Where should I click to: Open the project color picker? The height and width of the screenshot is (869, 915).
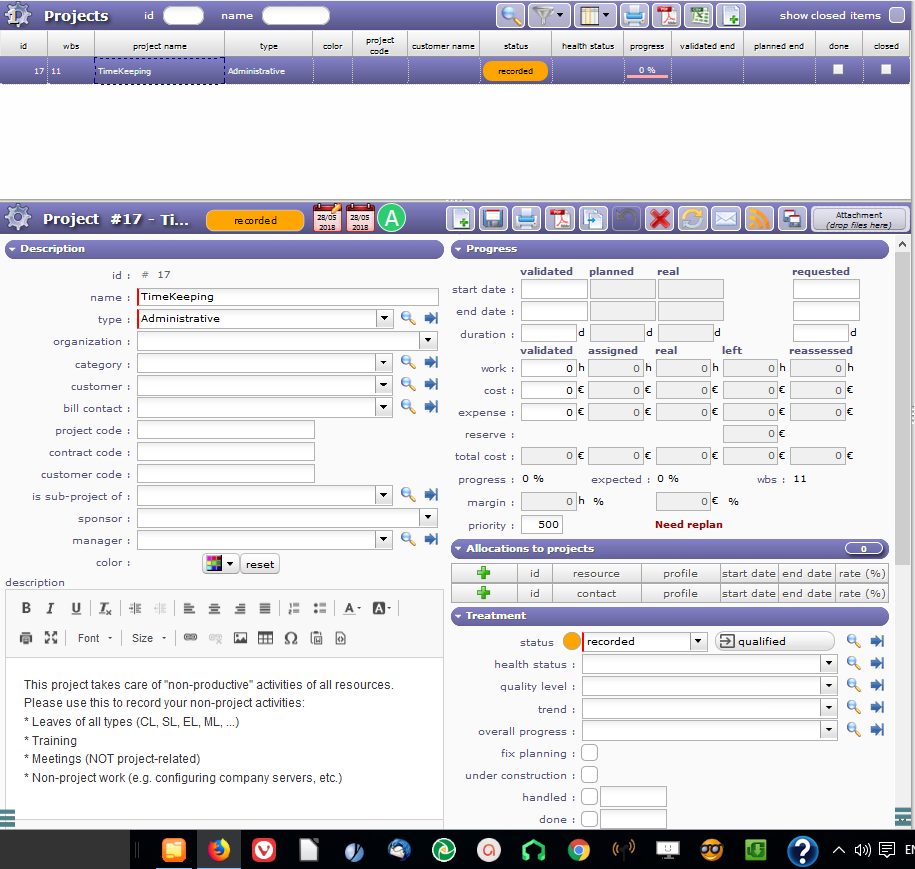click(x=220, y=564)
